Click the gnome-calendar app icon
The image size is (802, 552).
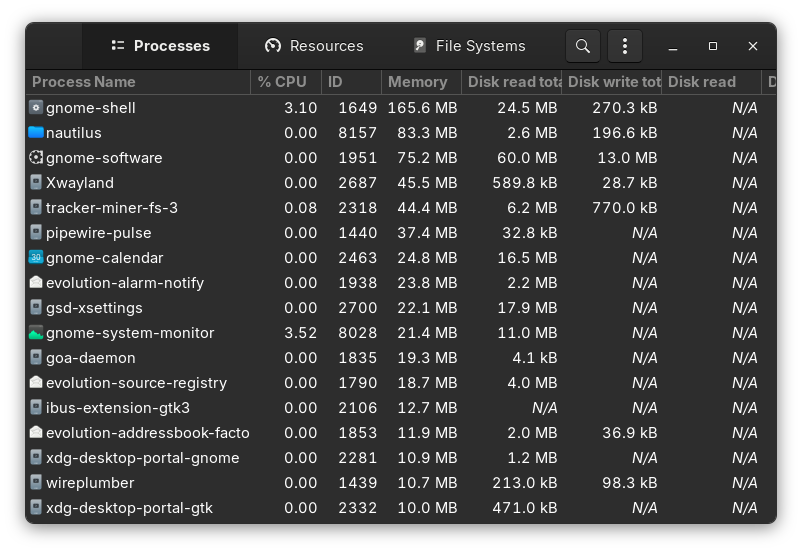[x=36, y=257]
